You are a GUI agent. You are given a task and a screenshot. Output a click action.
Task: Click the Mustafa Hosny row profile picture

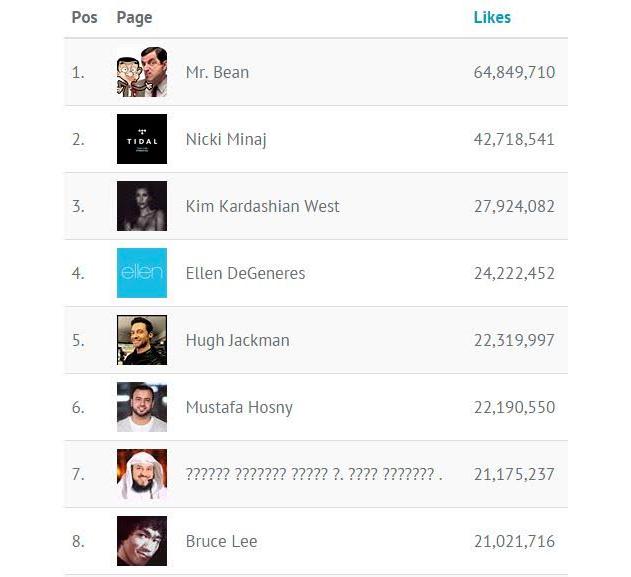coord(141,407)
